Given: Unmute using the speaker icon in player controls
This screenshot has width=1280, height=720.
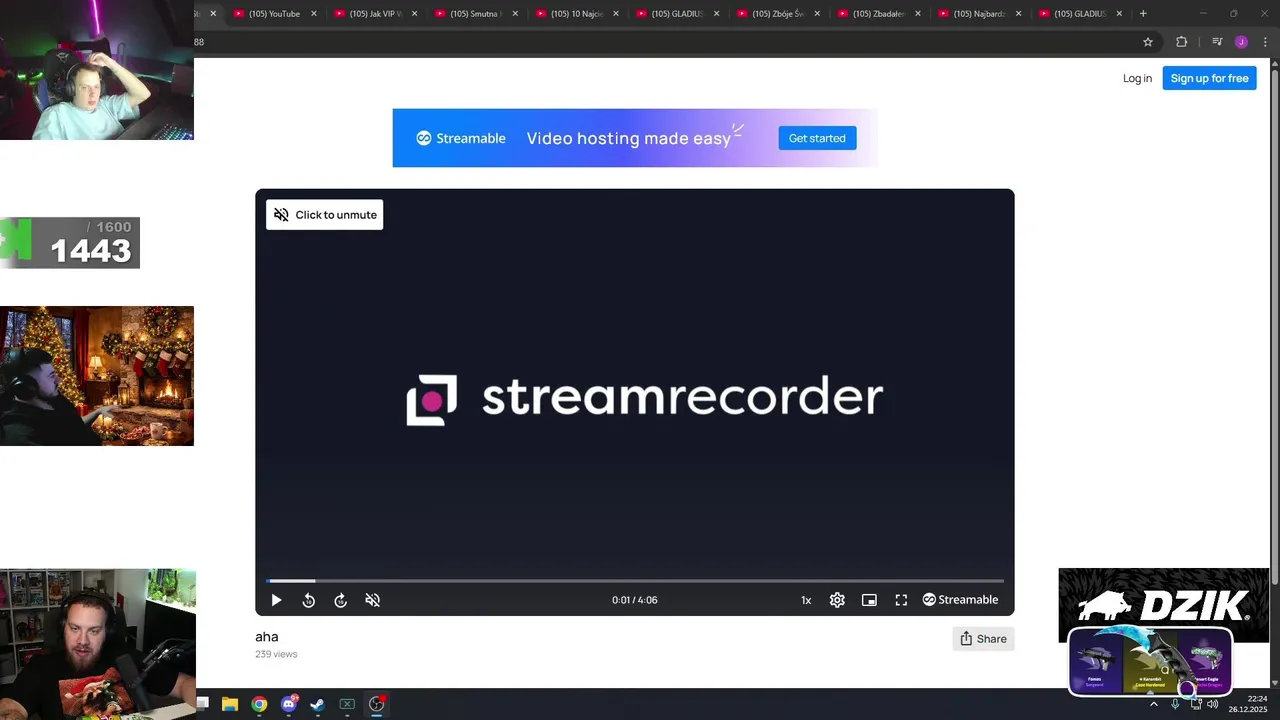Looking at the screenshot, I should tap(372, 600).
